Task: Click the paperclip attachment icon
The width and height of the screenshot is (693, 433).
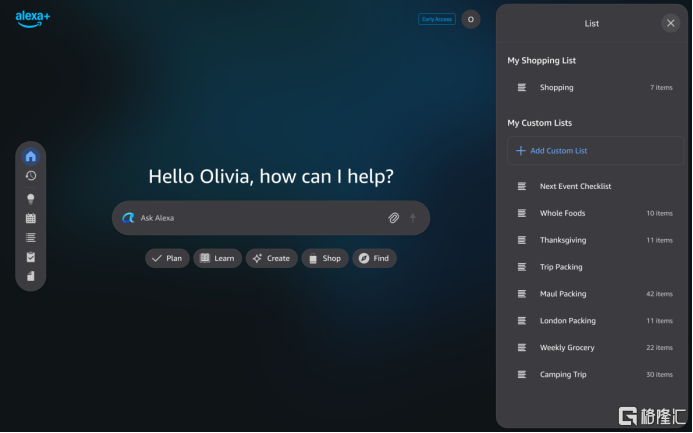Action: click(x=394, y=218)
